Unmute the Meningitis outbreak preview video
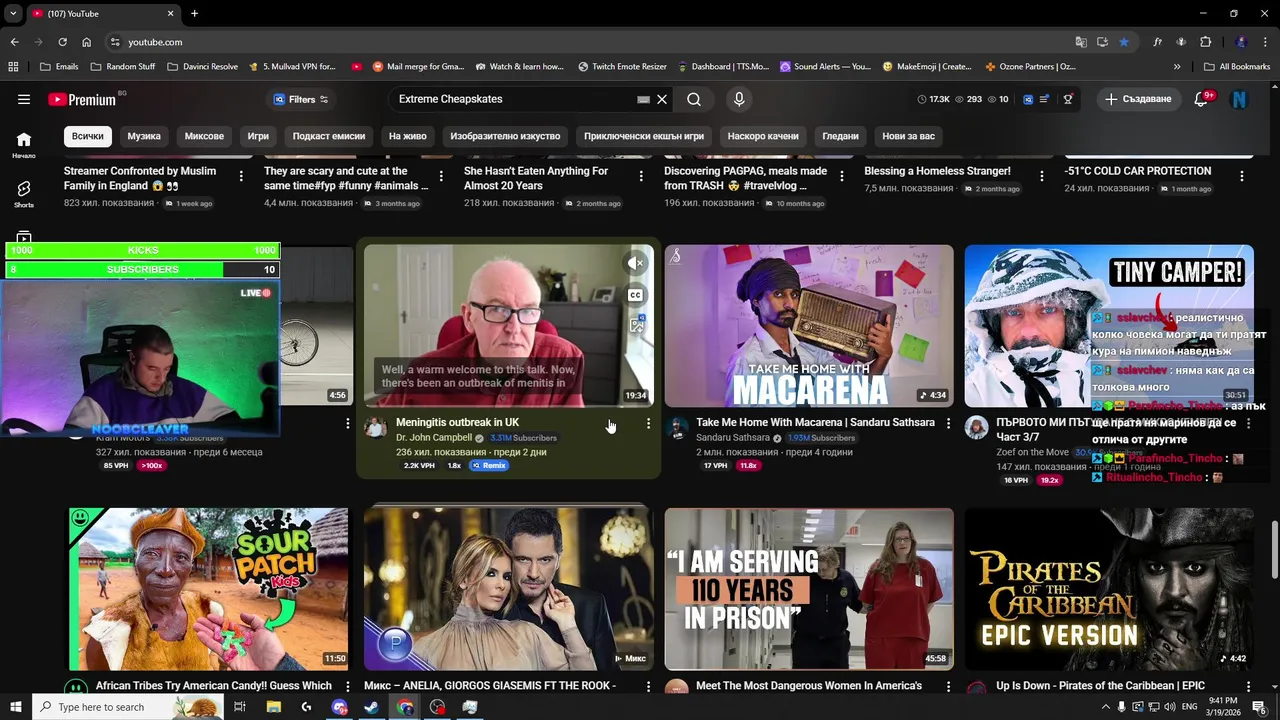 (635, 263)
